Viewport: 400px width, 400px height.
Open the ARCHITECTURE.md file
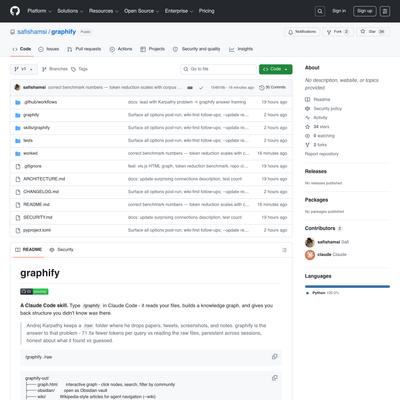tap(44, 179)
